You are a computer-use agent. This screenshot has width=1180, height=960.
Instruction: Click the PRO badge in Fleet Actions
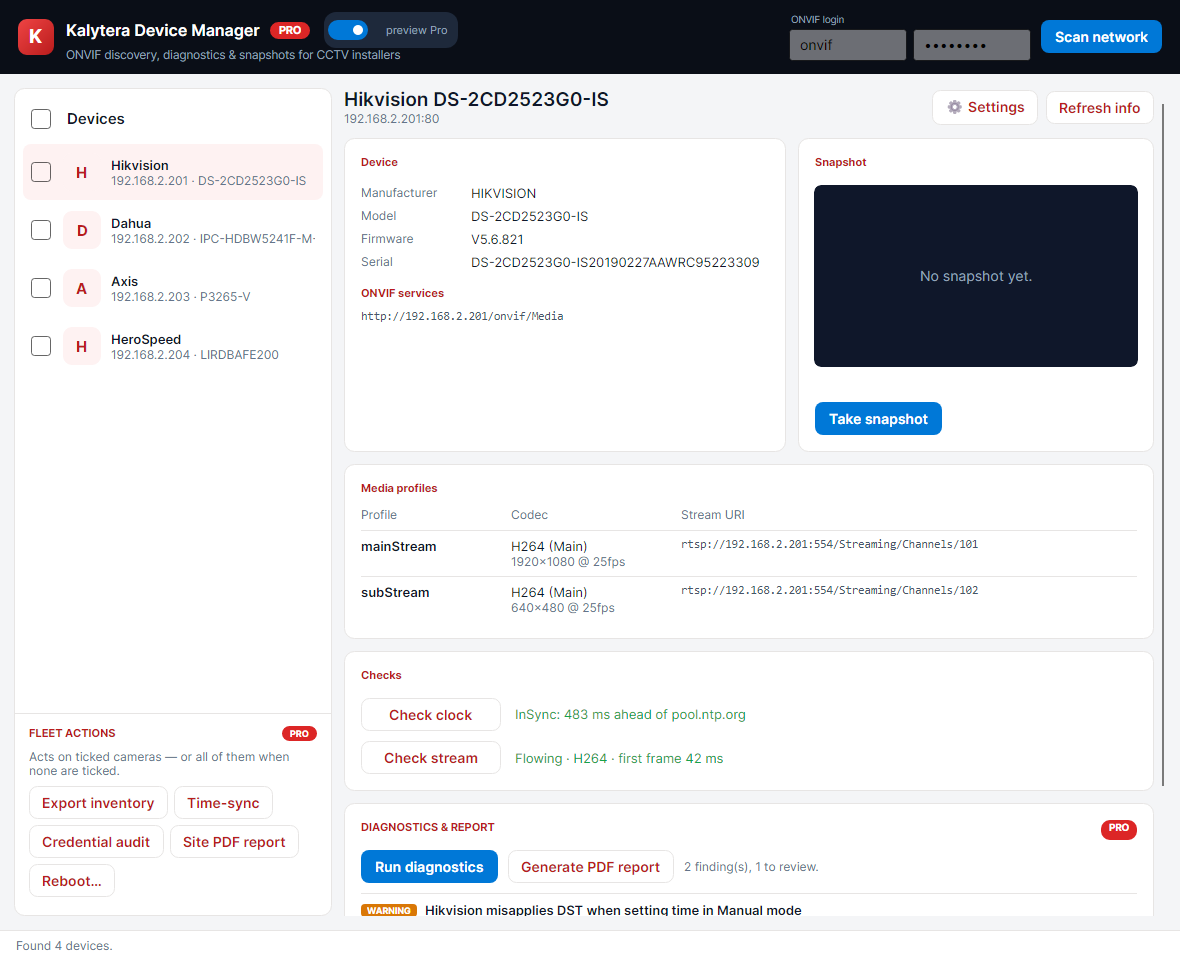[299, 734]
